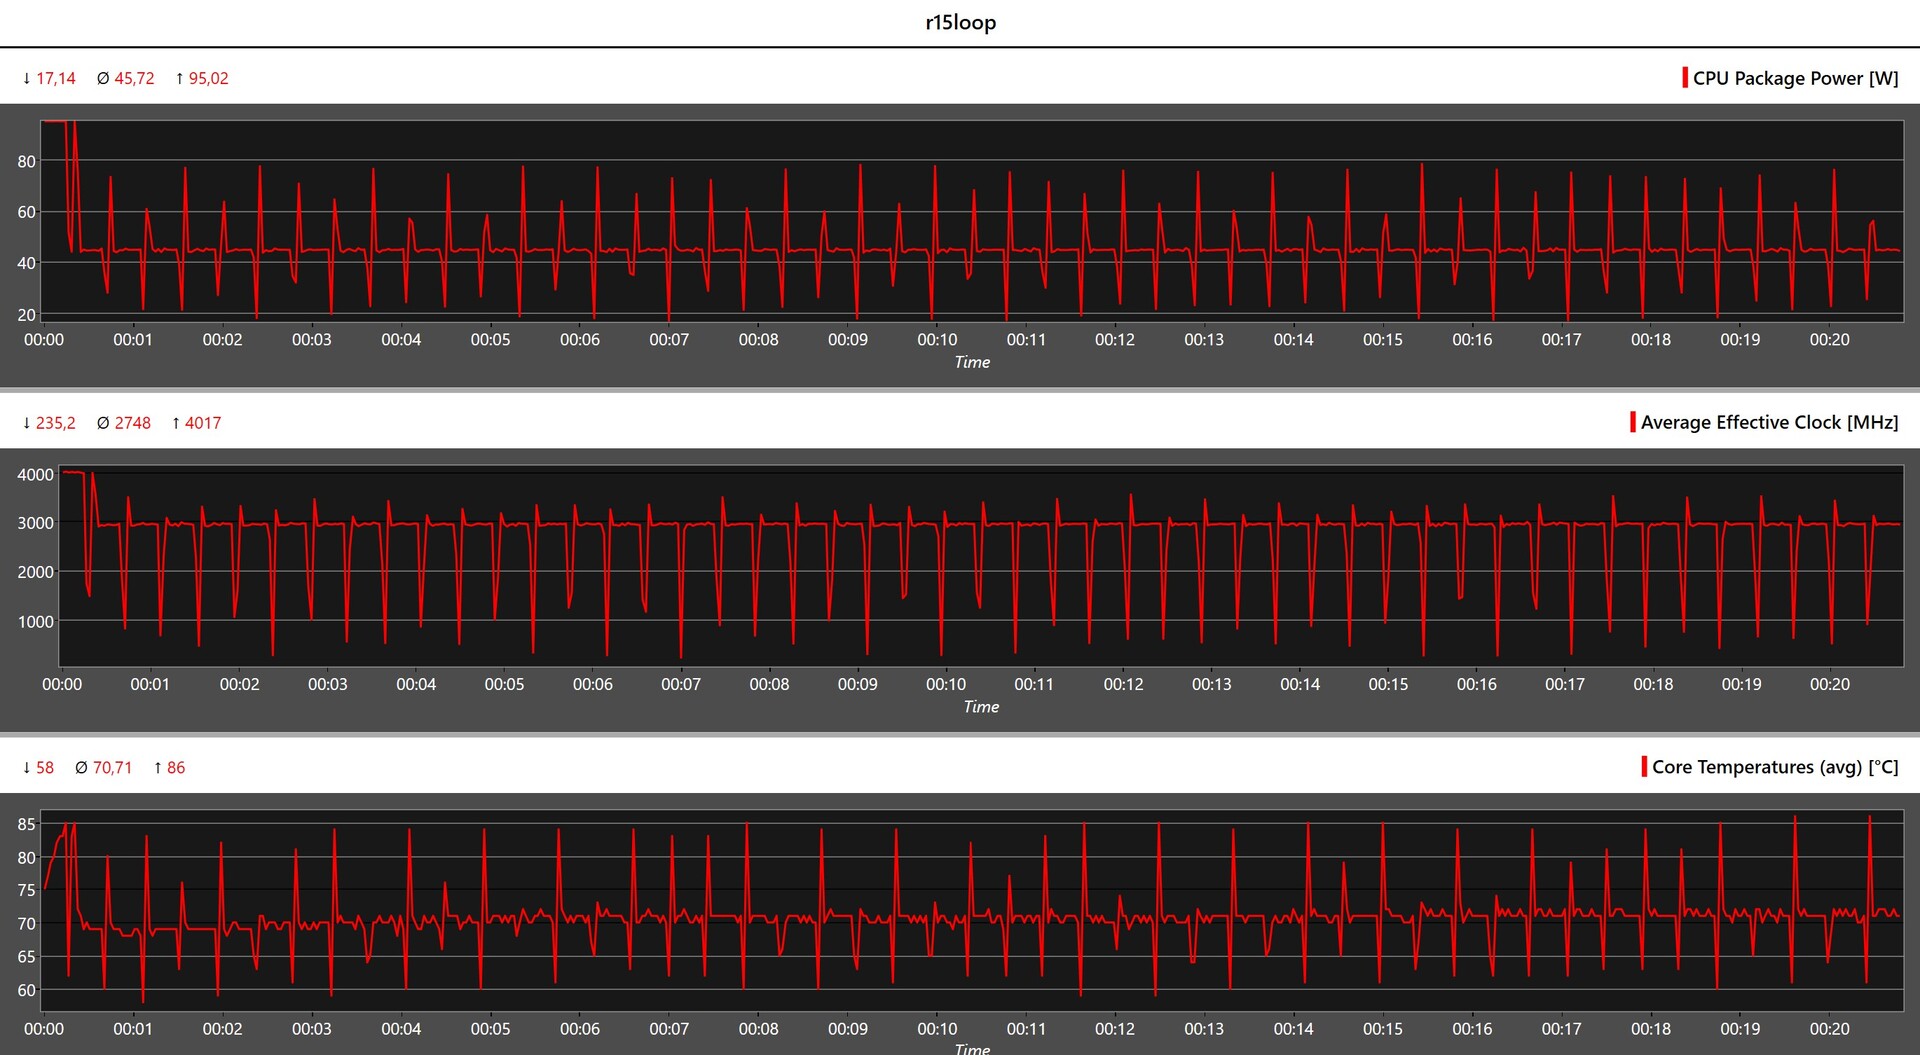Click the minimum power value 17,14
Image resolution: width=1920 pixels, height=1055 pixels.
[x=55, y=78]
